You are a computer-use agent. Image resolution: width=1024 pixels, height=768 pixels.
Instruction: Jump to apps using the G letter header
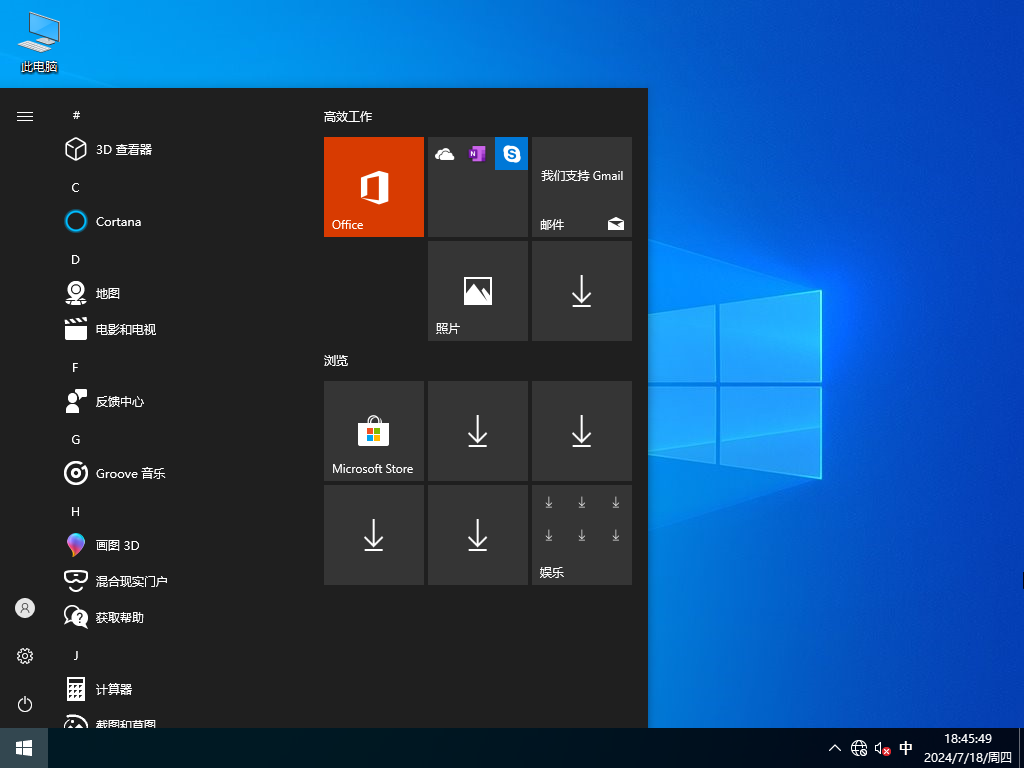(x=75, y=439)
